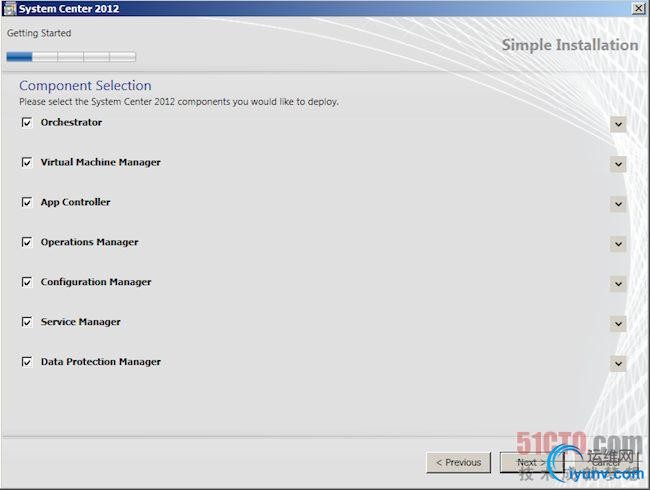Click the Virtual Machine Manager label

(101, 162)
